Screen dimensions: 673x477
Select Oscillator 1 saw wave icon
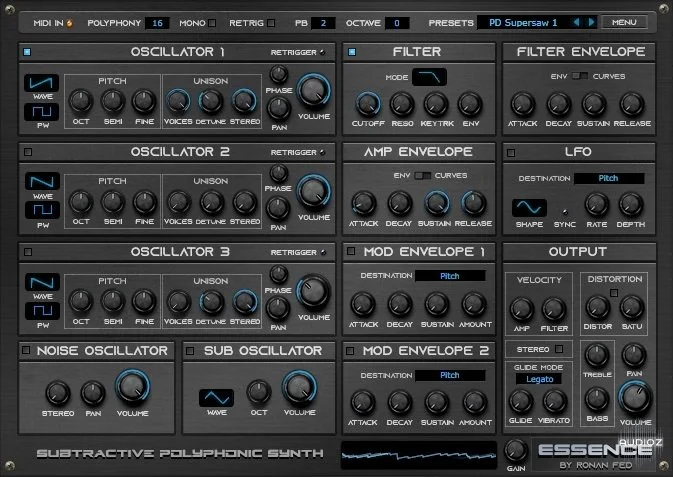point(42,83)
